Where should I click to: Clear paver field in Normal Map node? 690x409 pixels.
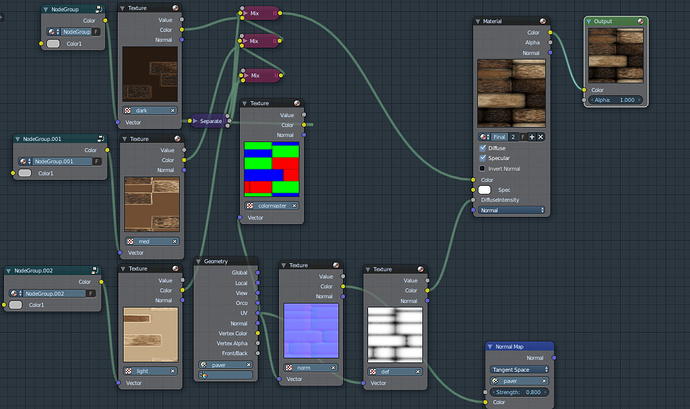(x=544, y=381)
